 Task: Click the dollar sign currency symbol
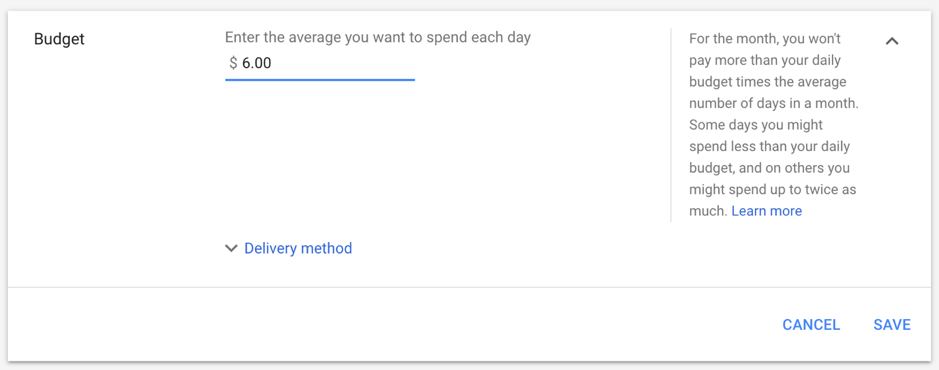[x=233, y=63]
